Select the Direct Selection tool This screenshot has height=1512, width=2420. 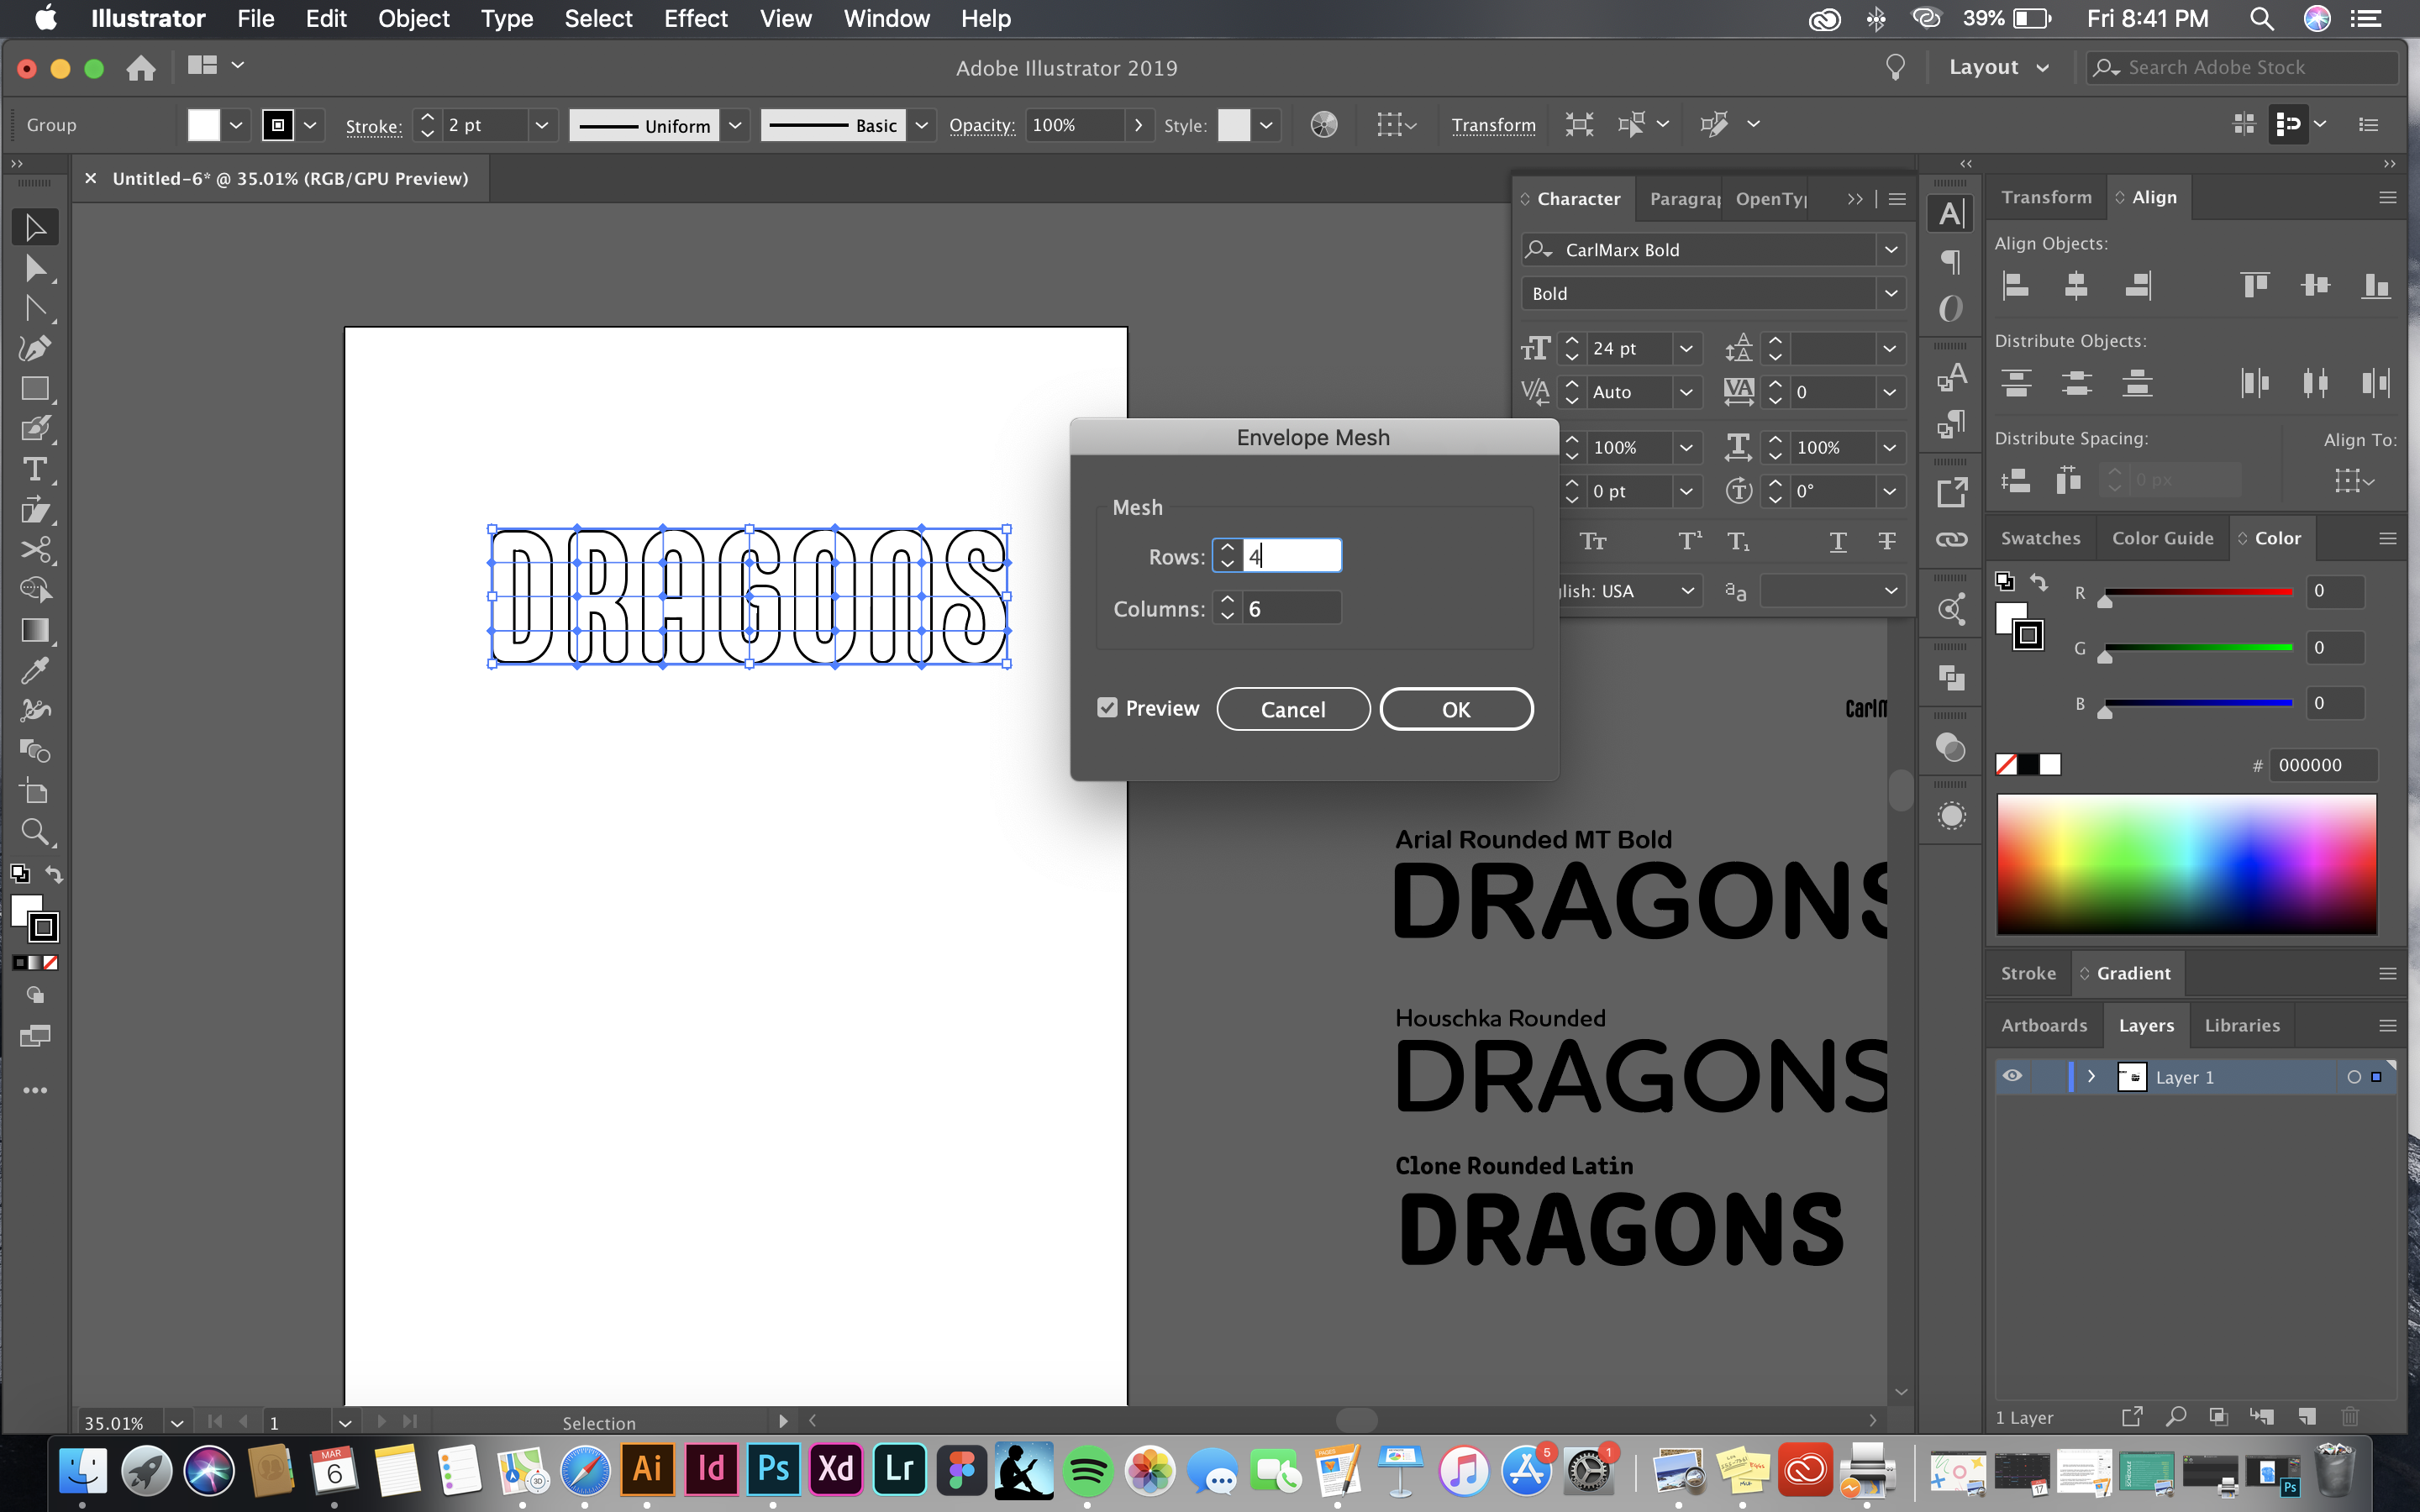pyautogui.click(x=35, y=268)
